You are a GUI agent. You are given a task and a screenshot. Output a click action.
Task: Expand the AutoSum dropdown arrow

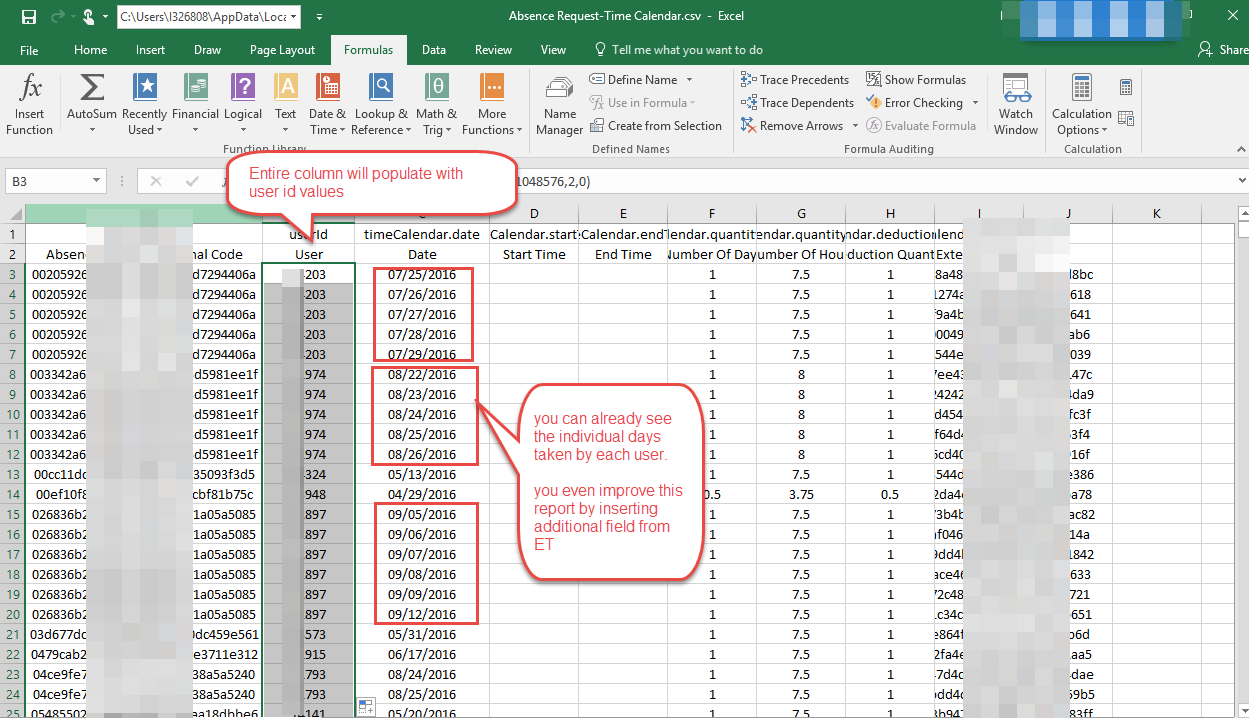[x=92, y=130]
